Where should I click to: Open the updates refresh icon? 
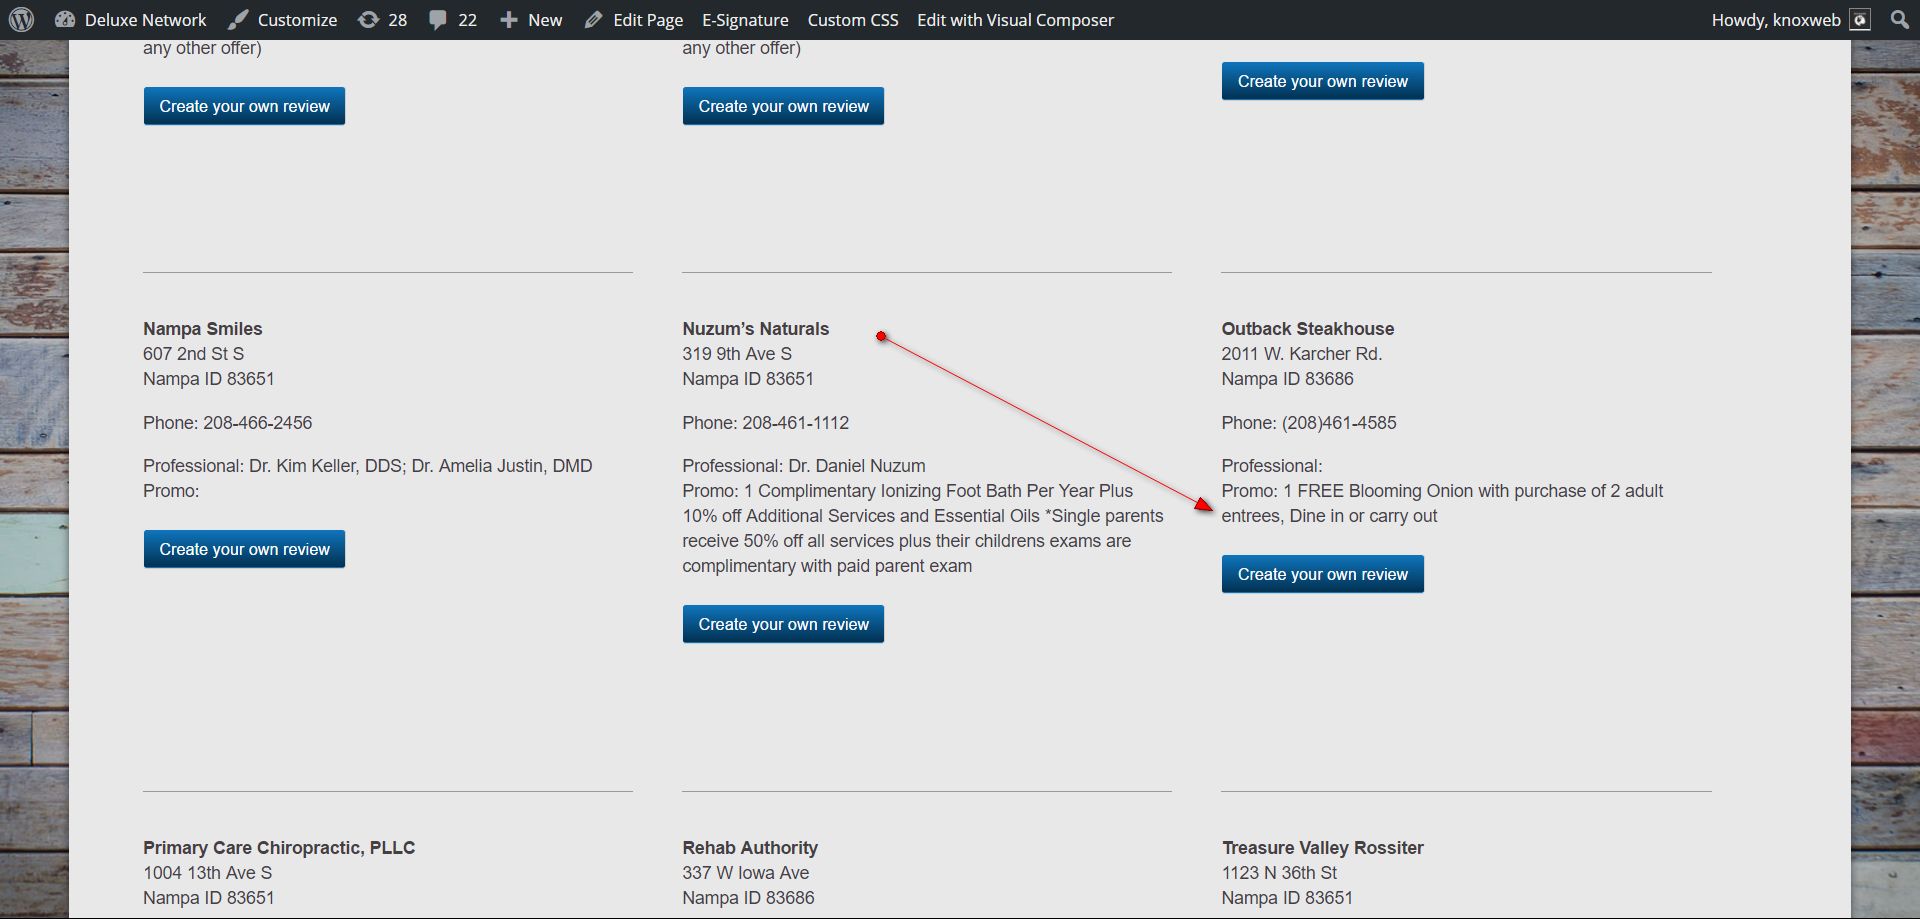[x=368, y=20]
